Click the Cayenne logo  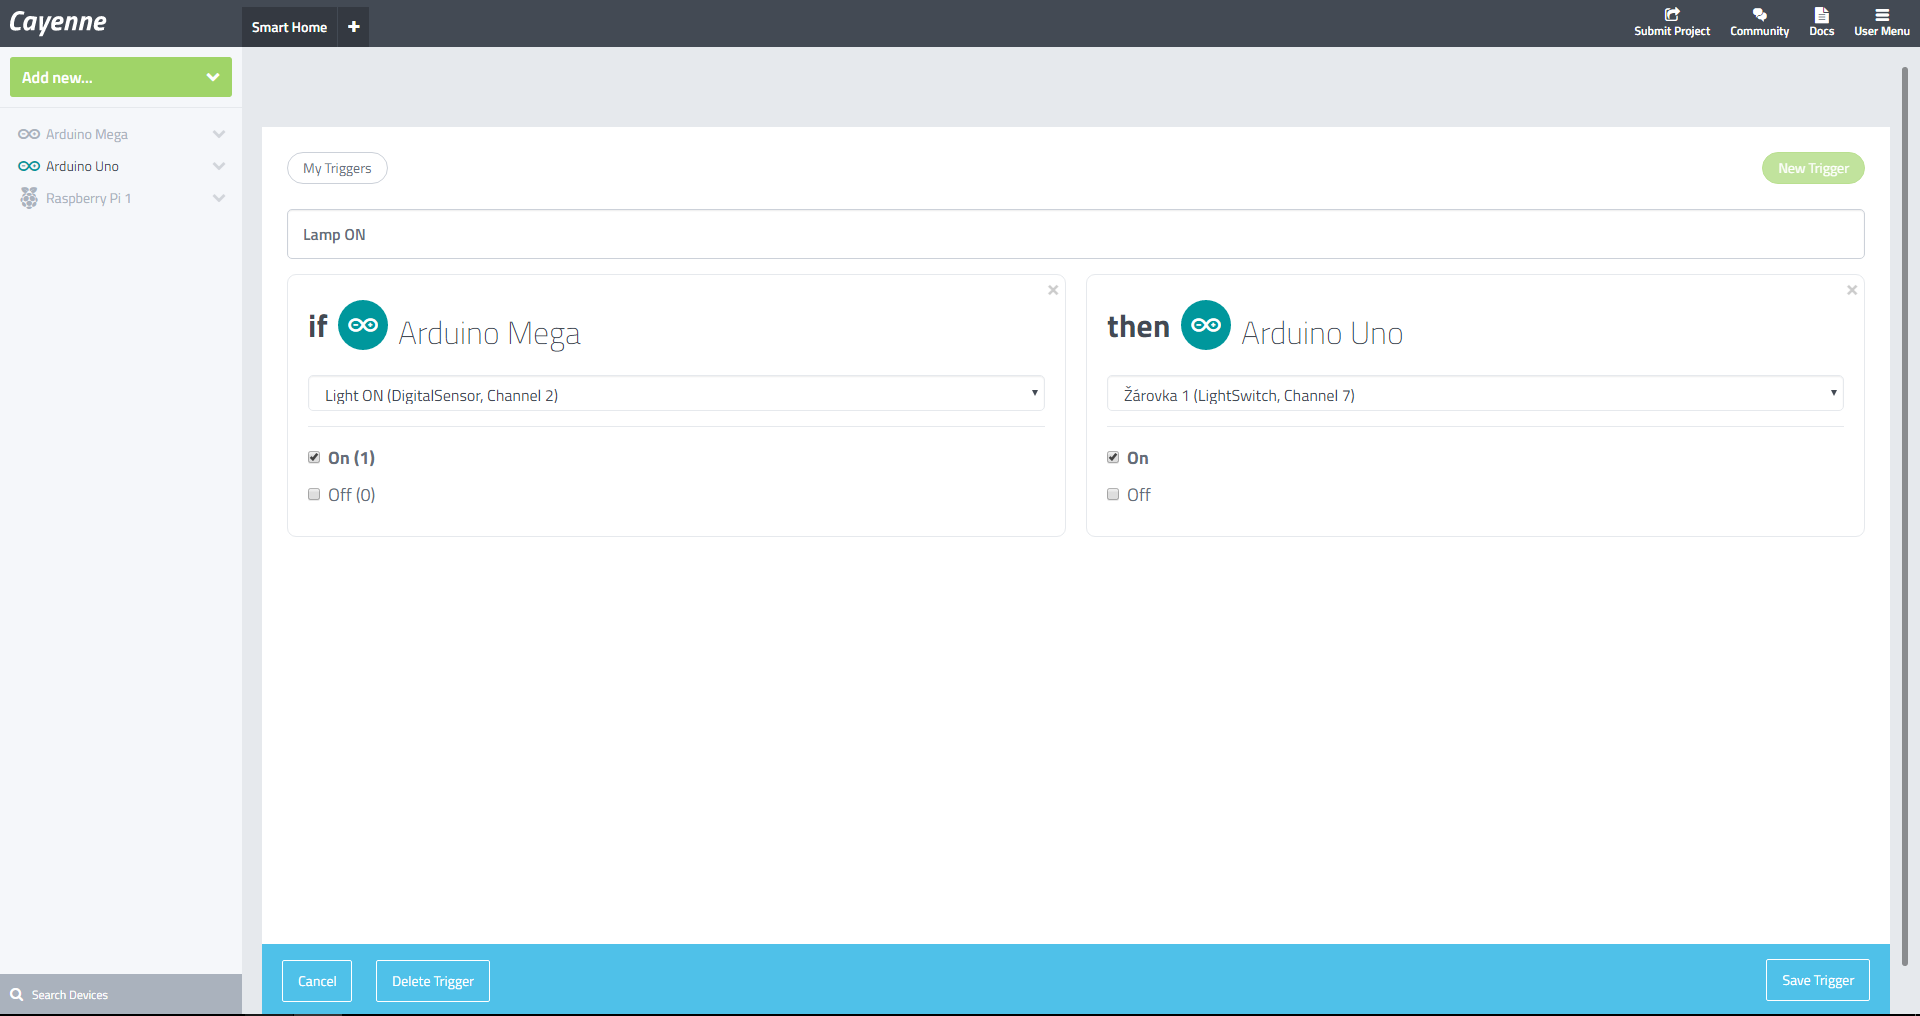(x=58, y=23)
